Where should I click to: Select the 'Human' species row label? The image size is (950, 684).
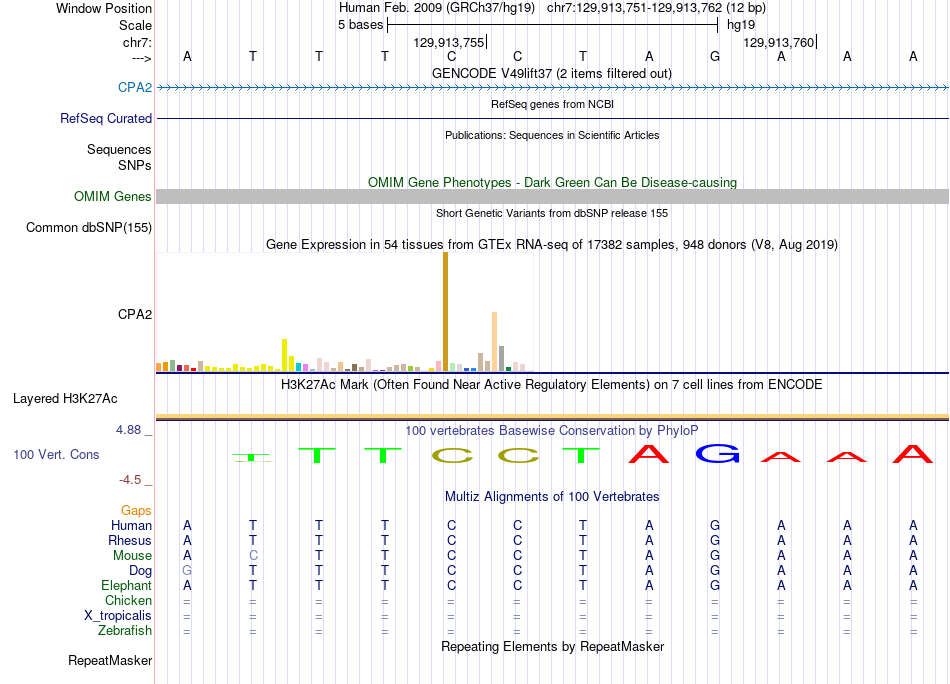coord(131,525)
